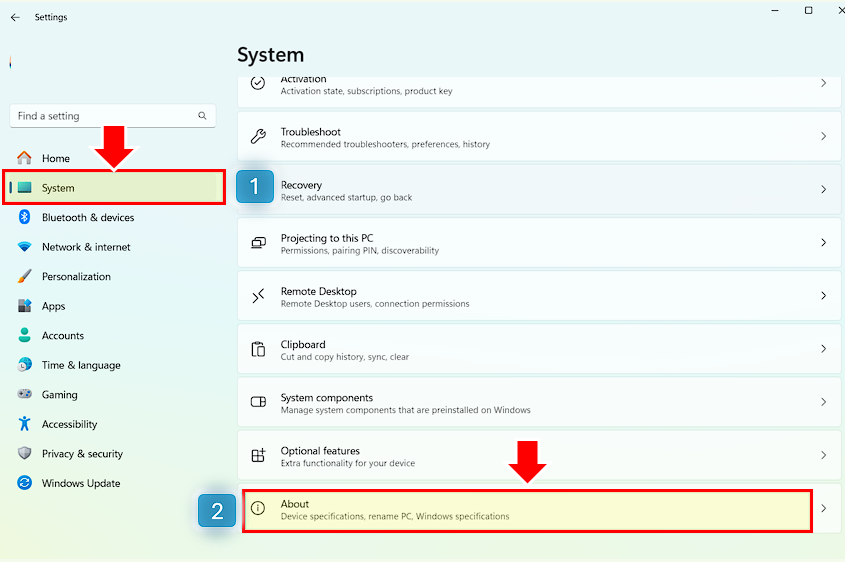The height and width of the screenshot is (562, 845).
Task: Open Accounts settings
Action: 113,335
